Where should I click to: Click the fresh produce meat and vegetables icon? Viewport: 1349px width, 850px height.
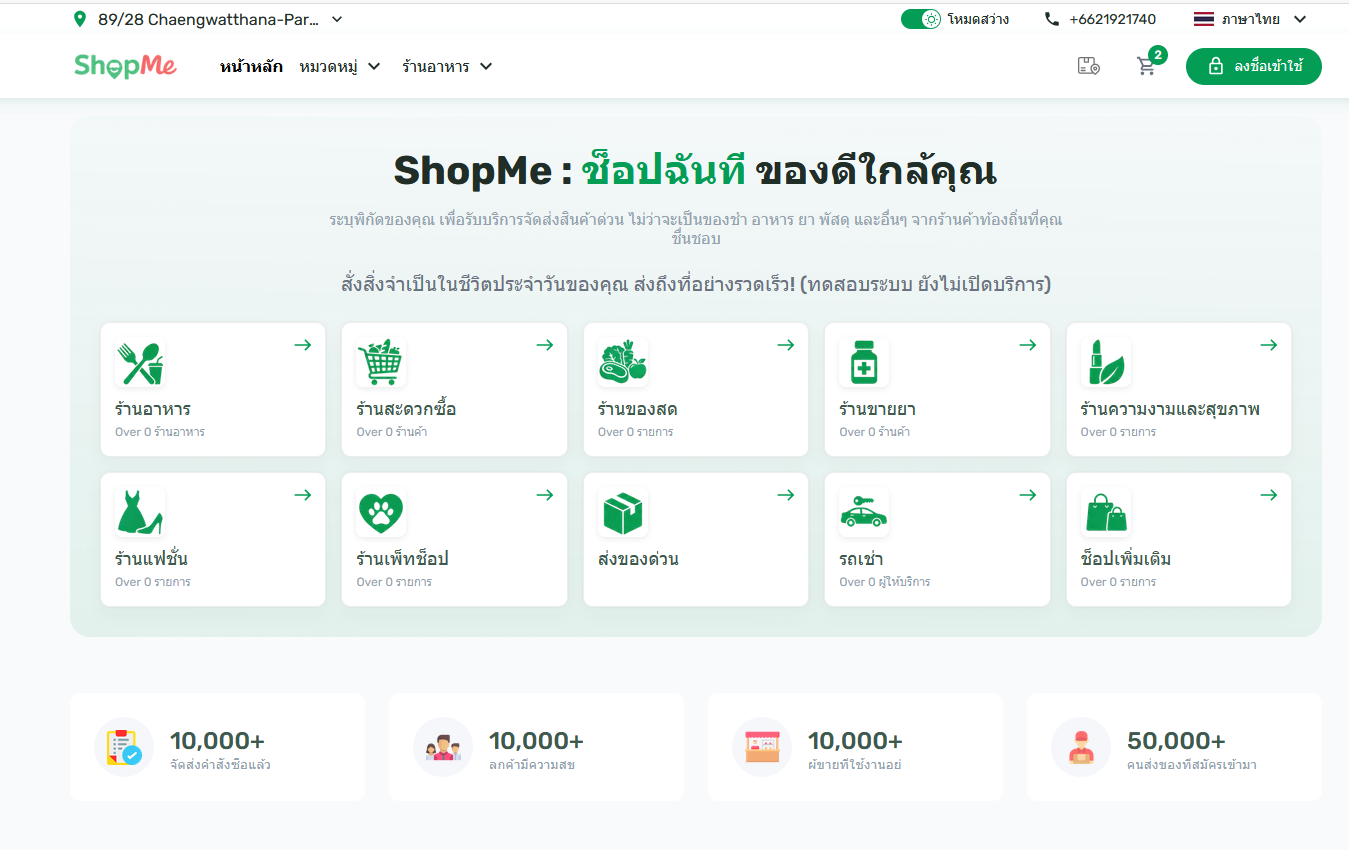[623, 363]
